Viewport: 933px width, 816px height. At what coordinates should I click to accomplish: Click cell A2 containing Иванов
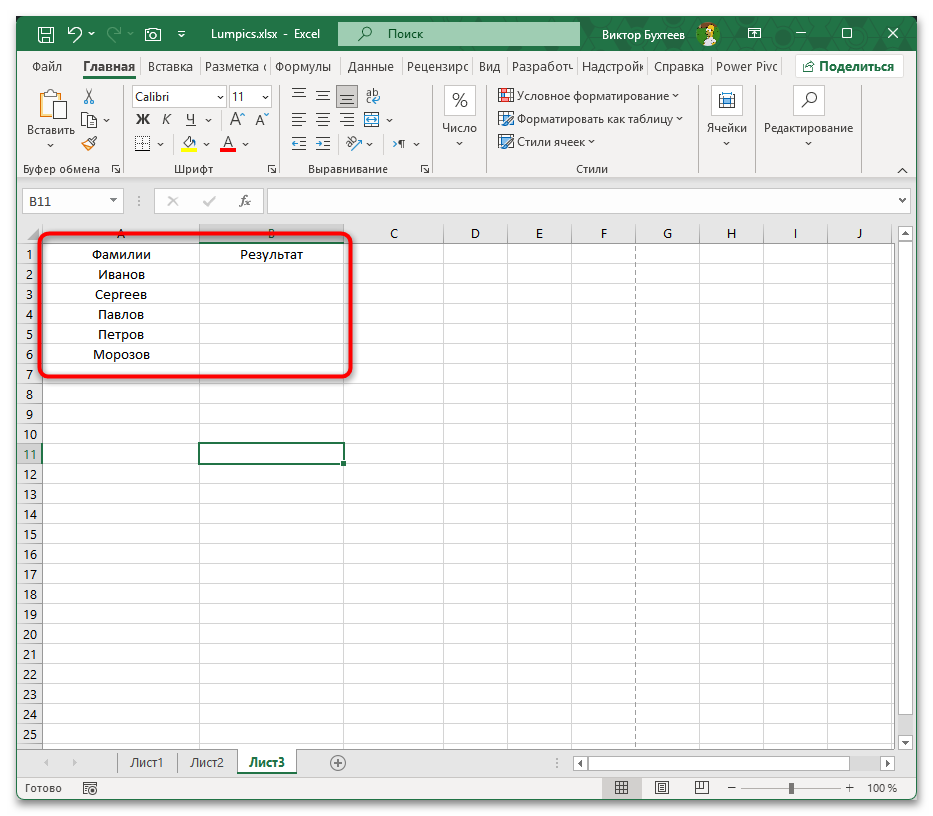[121, 274]
